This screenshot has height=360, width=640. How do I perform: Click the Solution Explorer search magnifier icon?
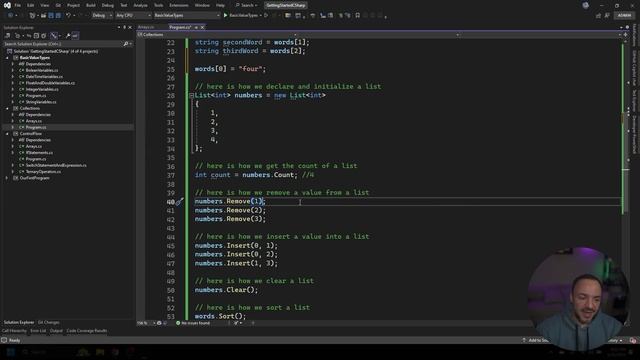tap(125, 44)
